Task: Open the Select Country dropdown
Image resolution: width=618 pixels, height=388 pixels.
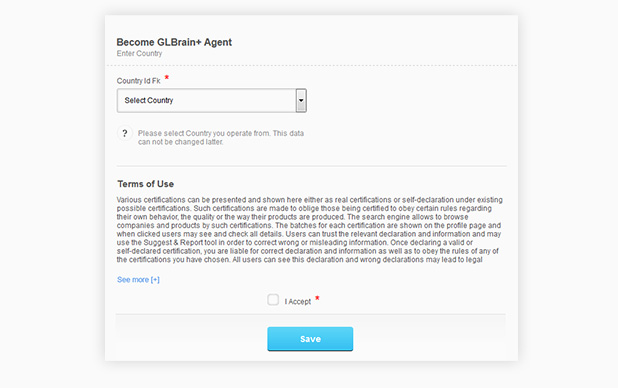Action: coord(212,101)
